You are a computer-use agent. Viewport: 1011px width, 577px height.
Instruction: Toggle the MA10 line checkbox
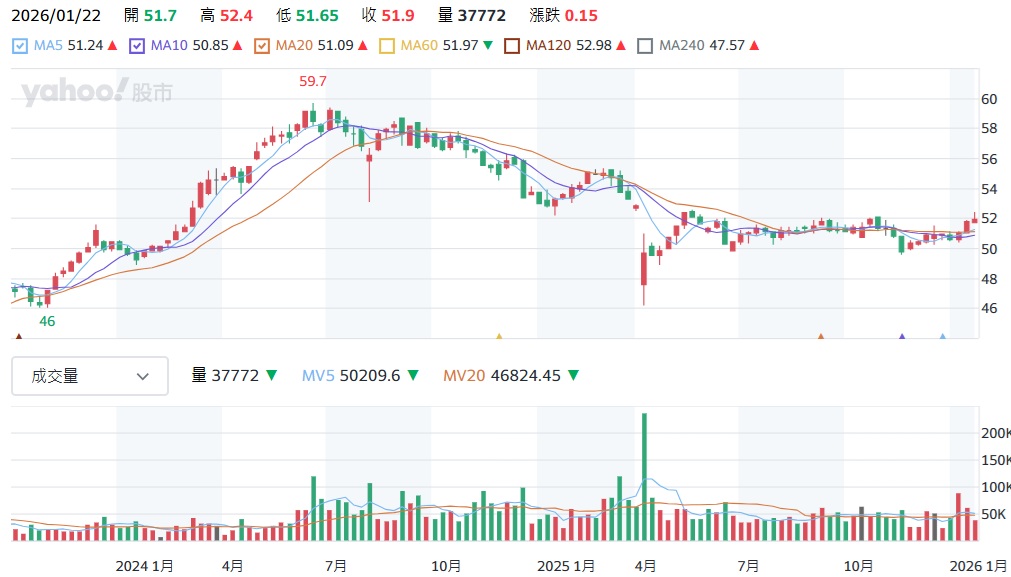137,46
